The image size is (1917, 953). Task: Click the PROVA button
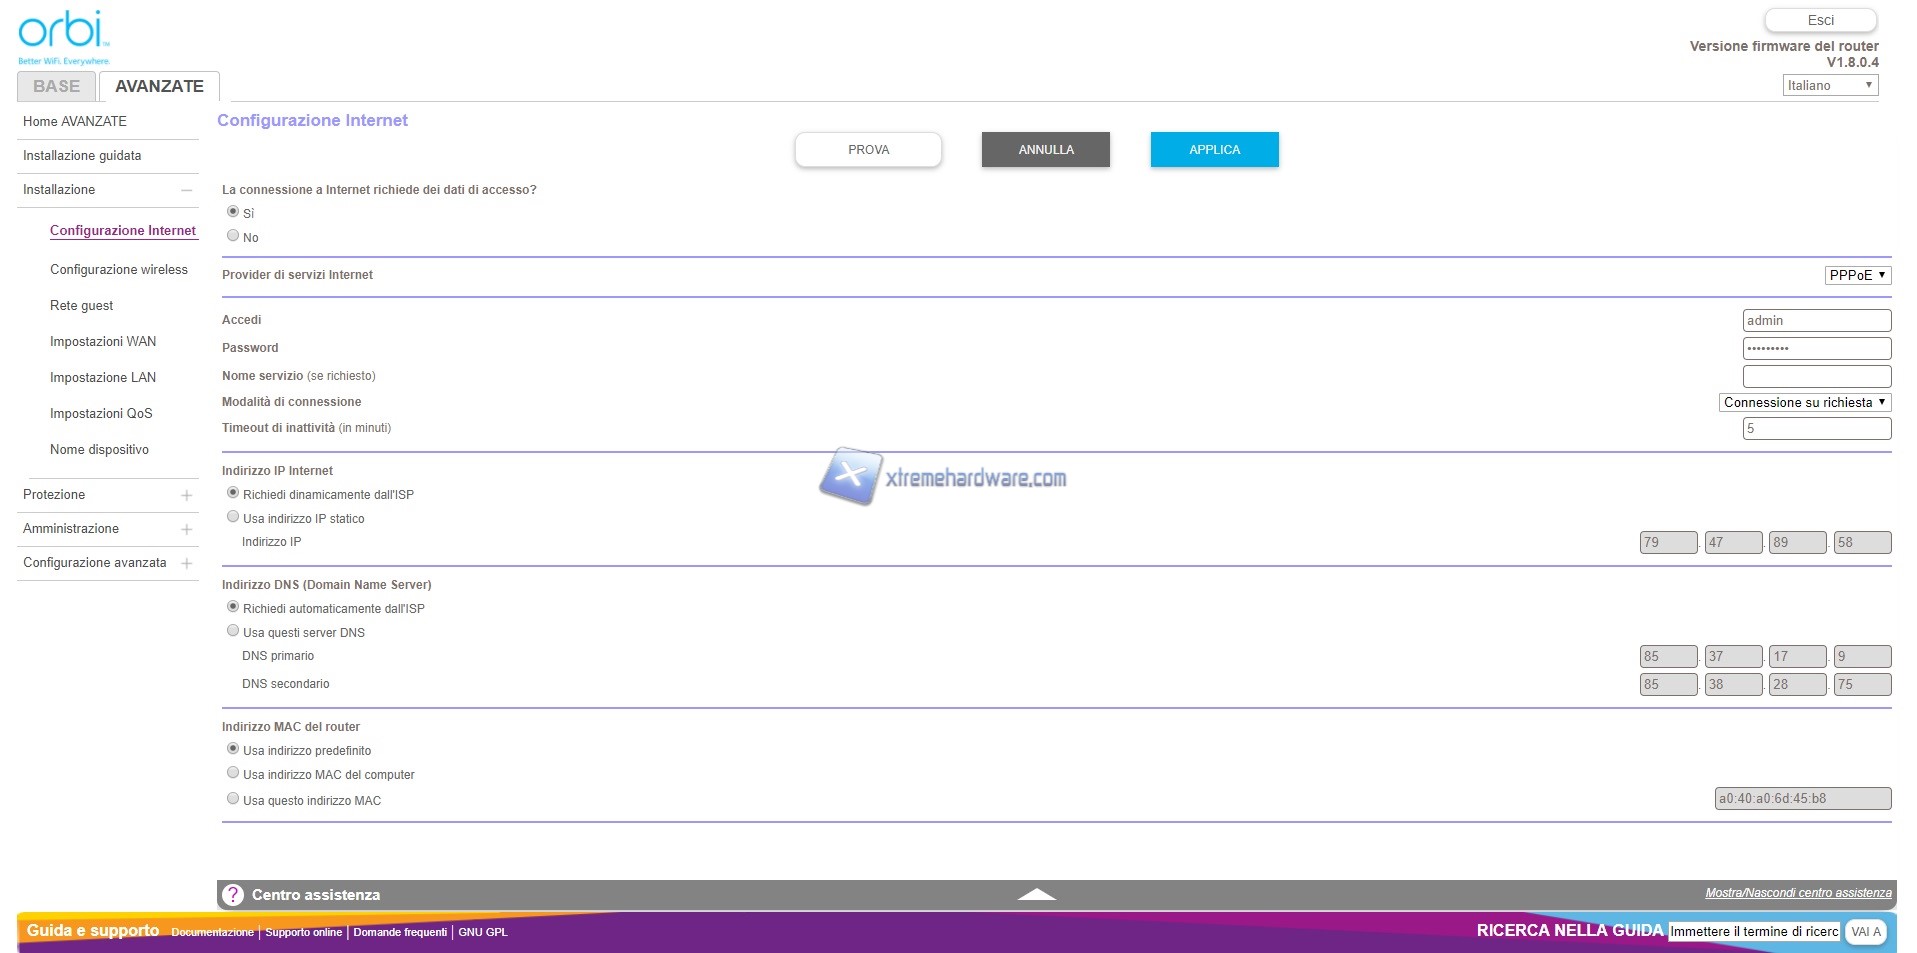tap(868, 150)
